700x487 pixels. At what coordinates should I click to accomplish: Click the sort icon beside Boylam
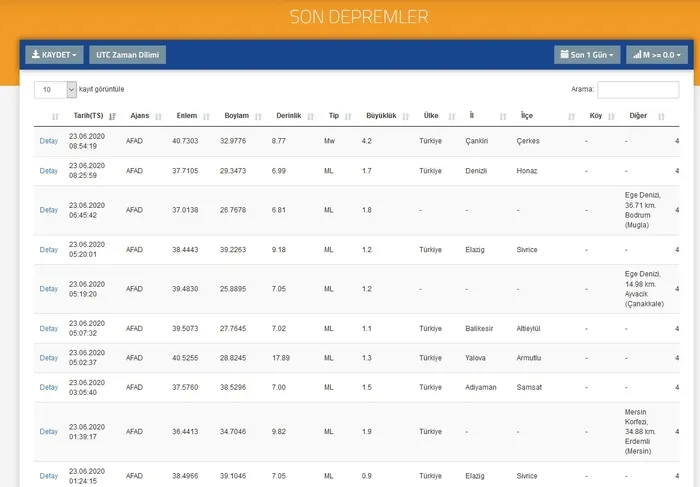coord(259,116)
